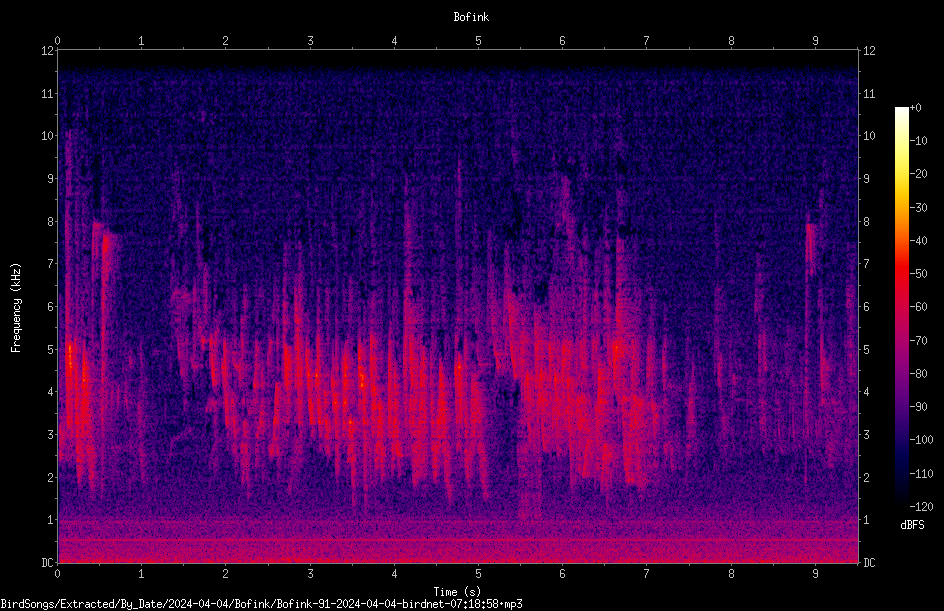Screen dimensions: 944x611
Task: Click the -50 mark on dBFS color scale
Action: point(919,273)
